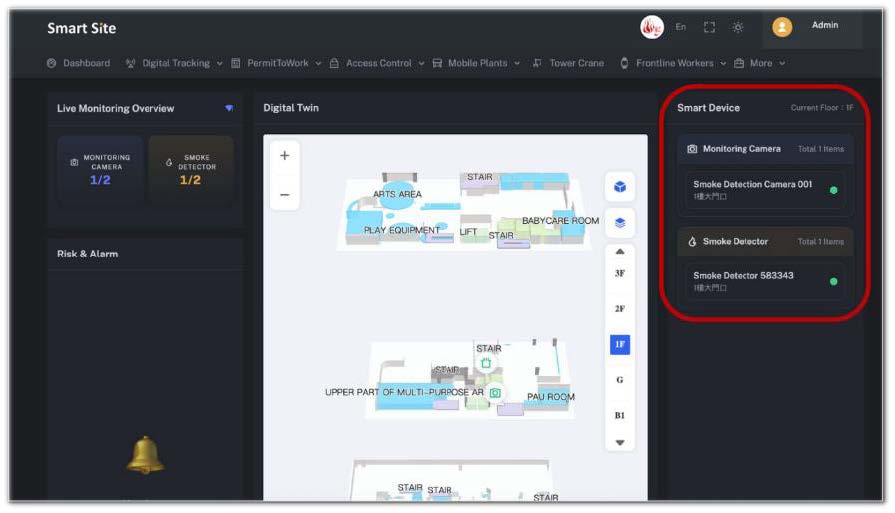Image resolution: width=895 pixels, height=513 pixels.
Task: Click smoke detector marker on map
Action: coord(486,363)
